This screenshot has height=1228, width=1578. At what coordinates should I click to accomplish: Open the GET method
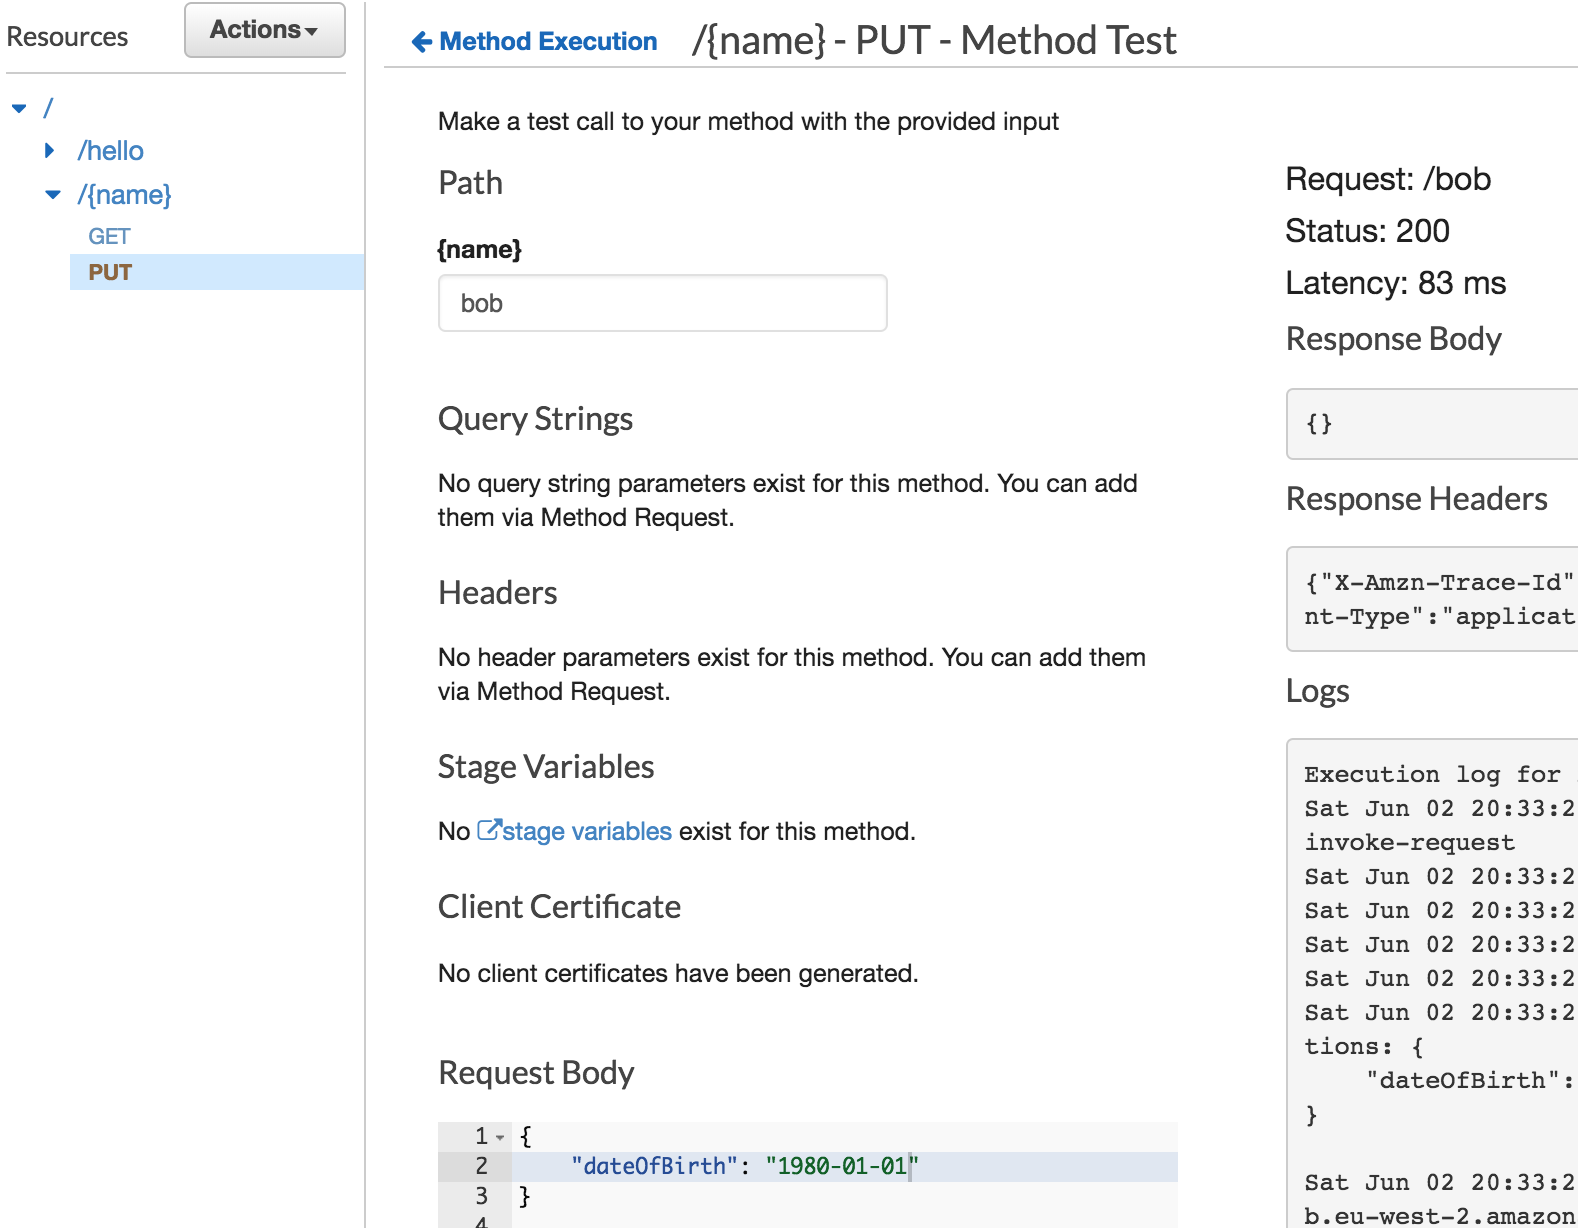point(109,236)
